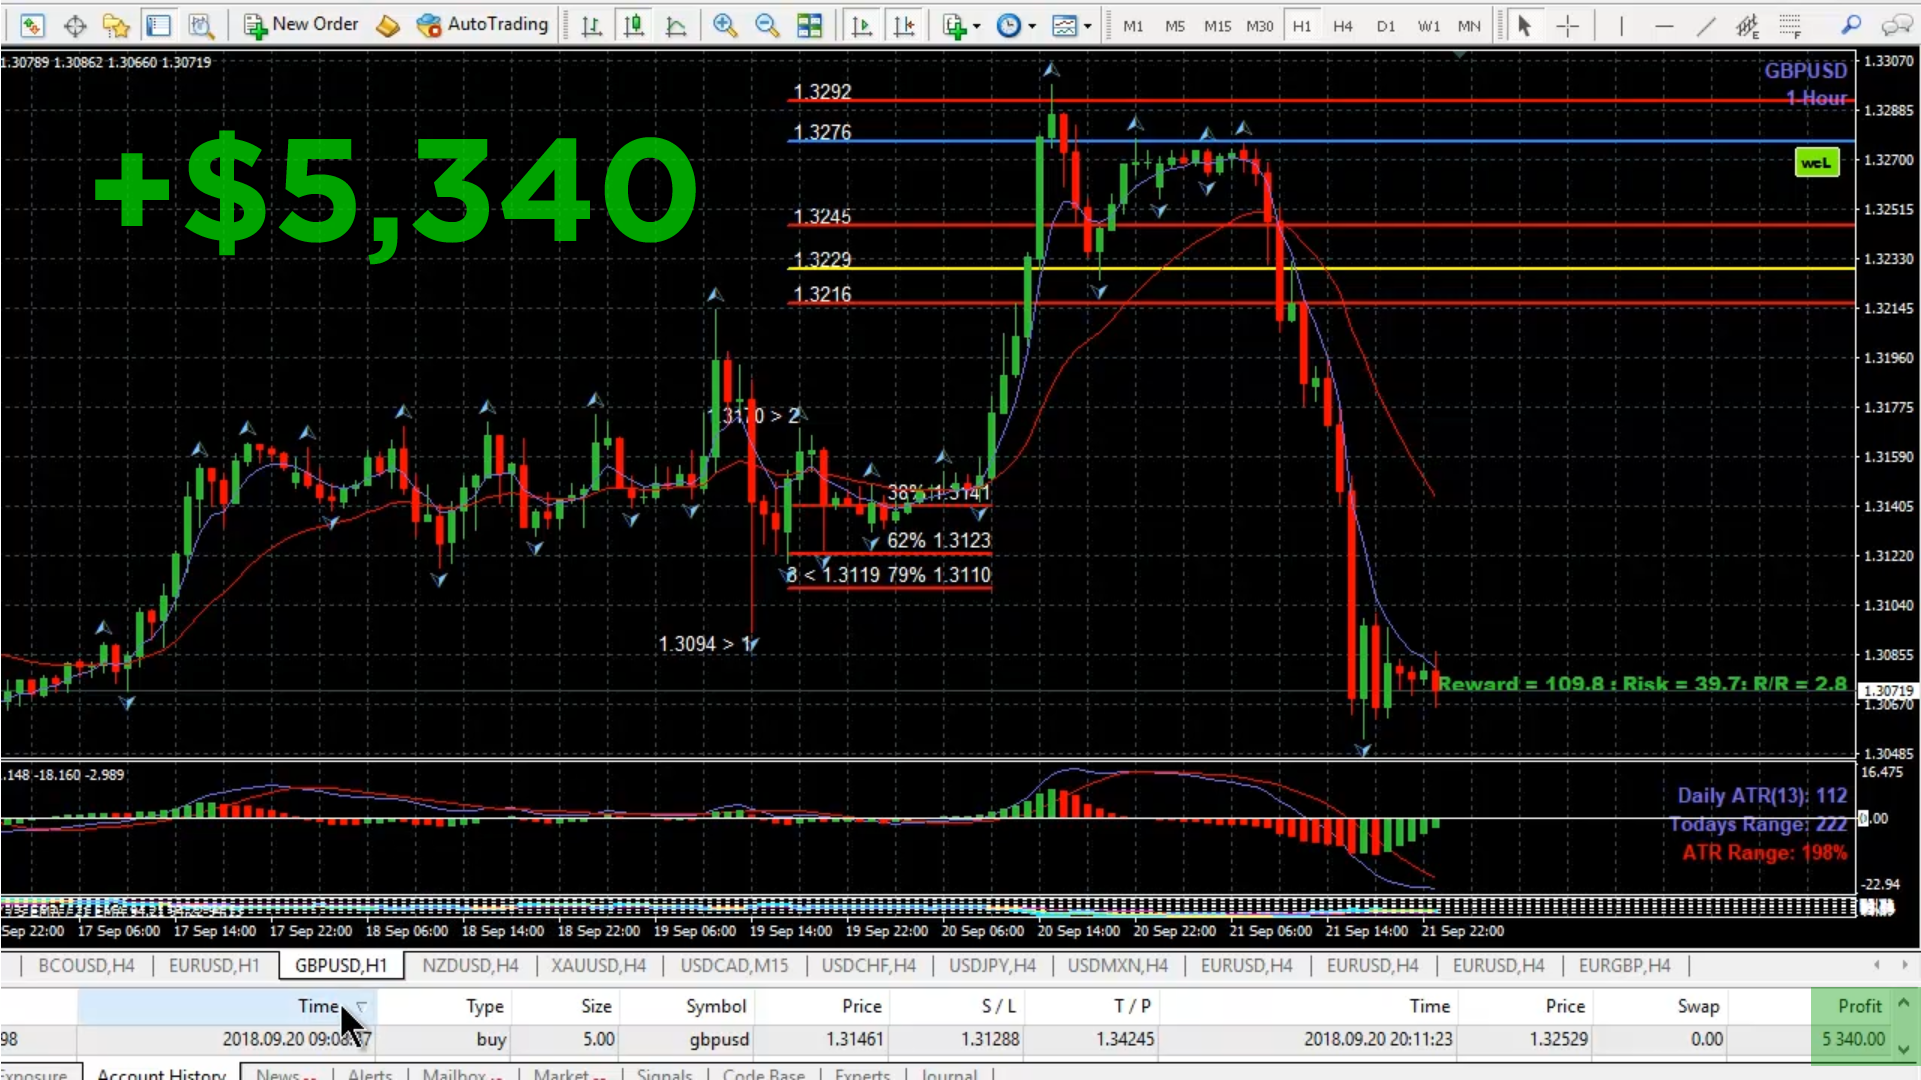The image size is (1921, 1080).
Task: Select the MN timeframe
Action: pos(1469,26)
